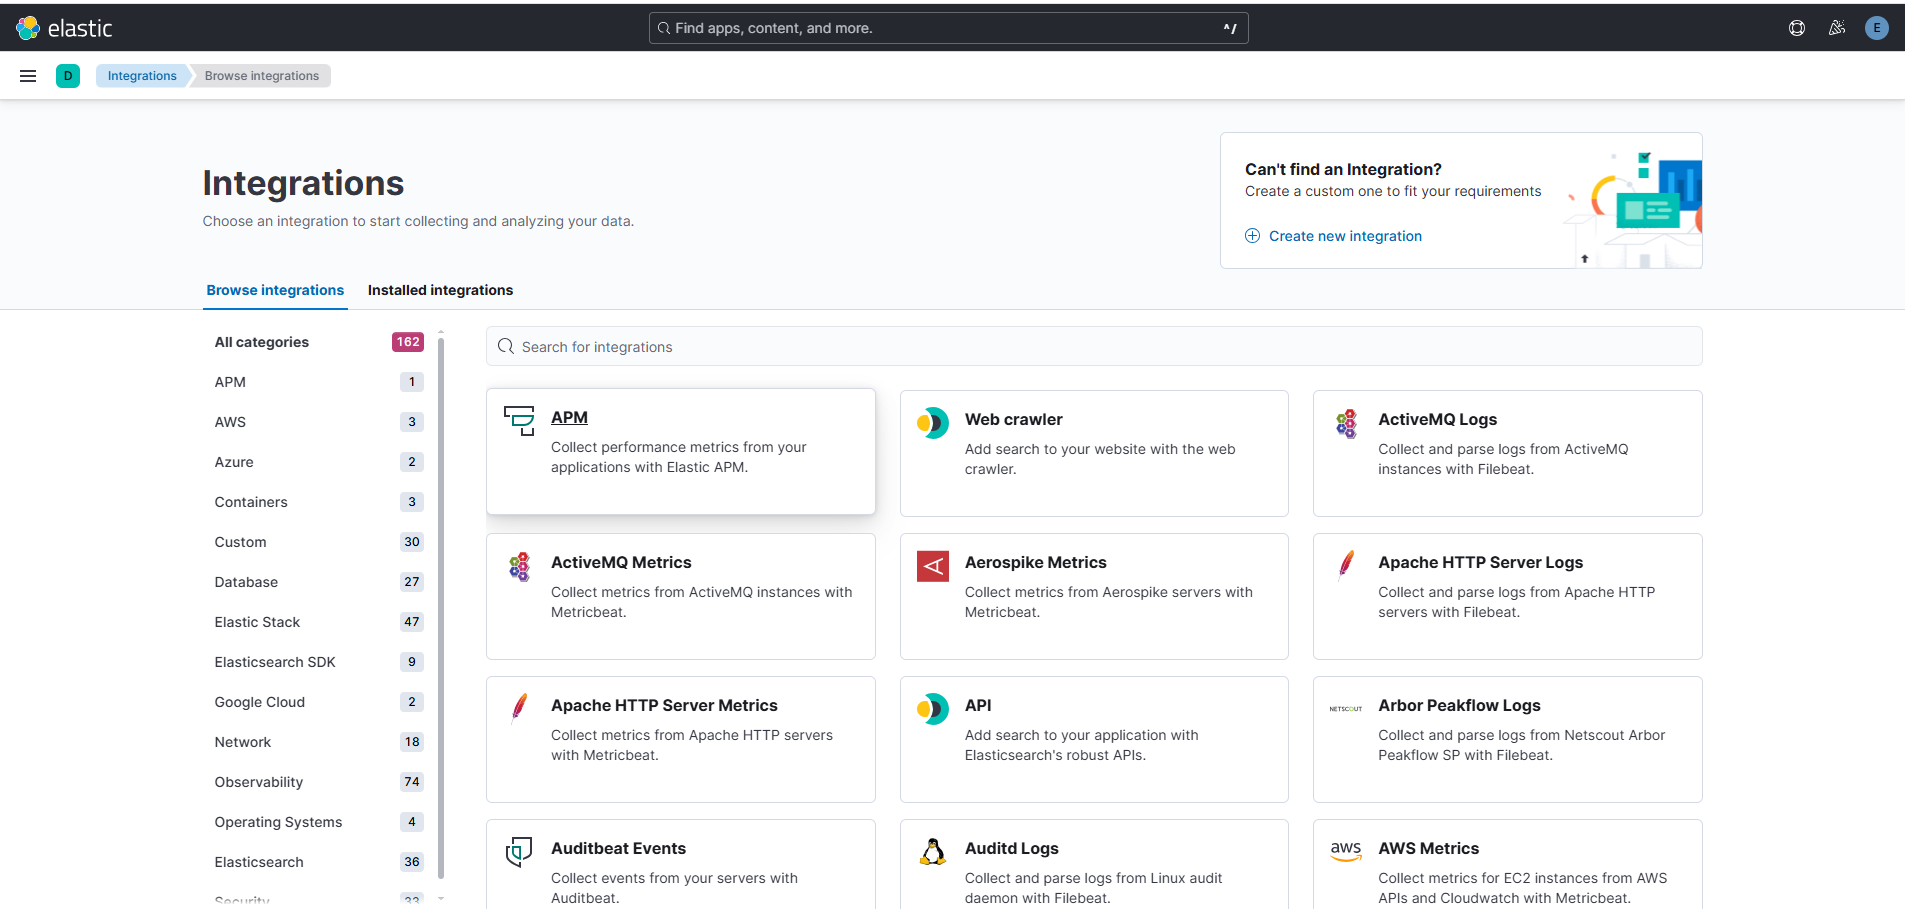This screenshot has width=1905, height=909.
Task: Click the category list scroll-down arrow
Action: pyautogui.click(x=441, y=898)
